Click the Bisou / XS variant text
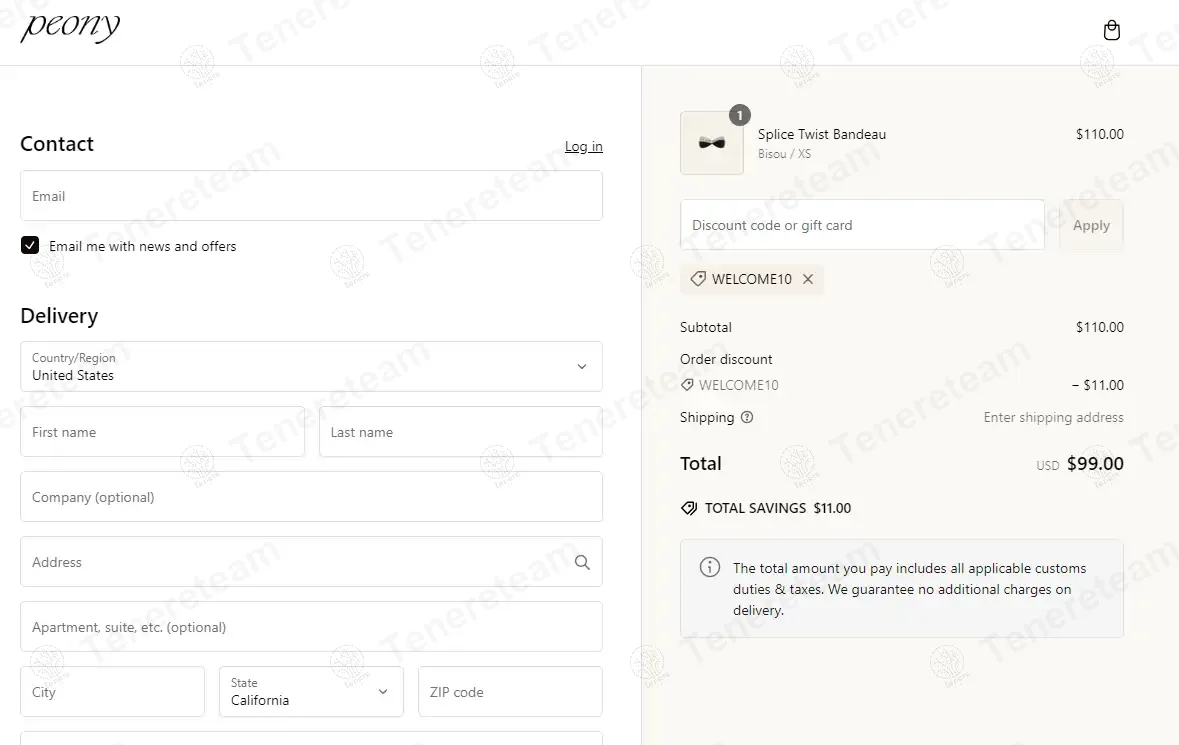The image size is (1179, 745). (784, 153)
